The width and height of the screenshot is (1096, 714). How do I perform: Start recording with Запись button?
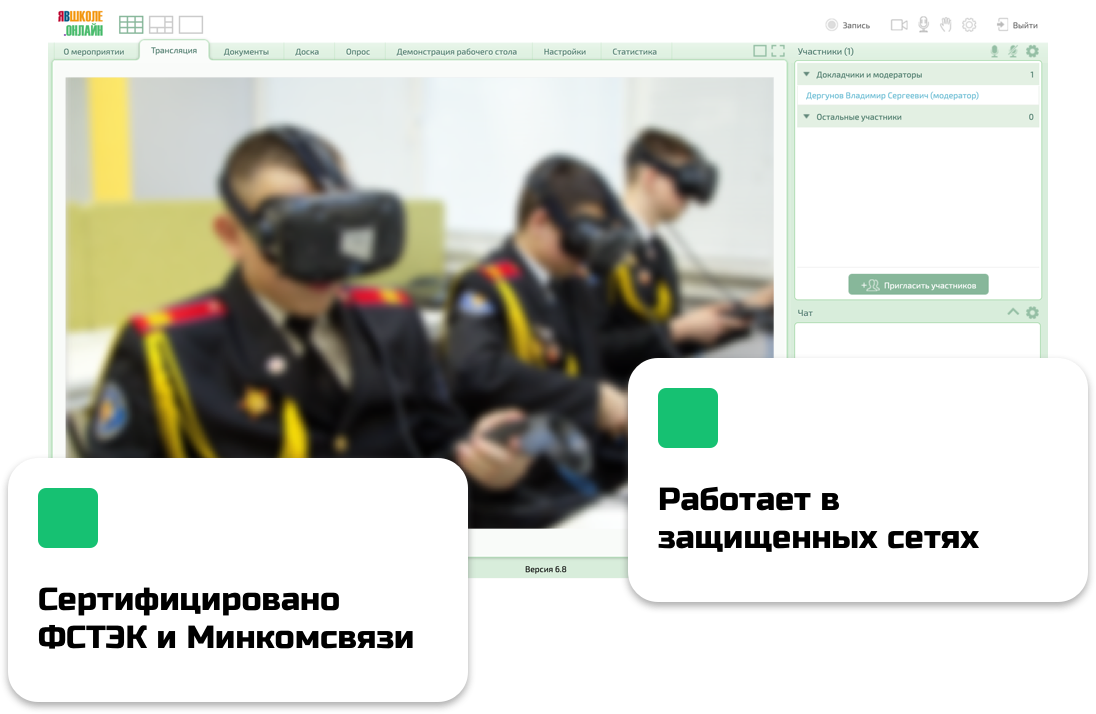(848, 25)
